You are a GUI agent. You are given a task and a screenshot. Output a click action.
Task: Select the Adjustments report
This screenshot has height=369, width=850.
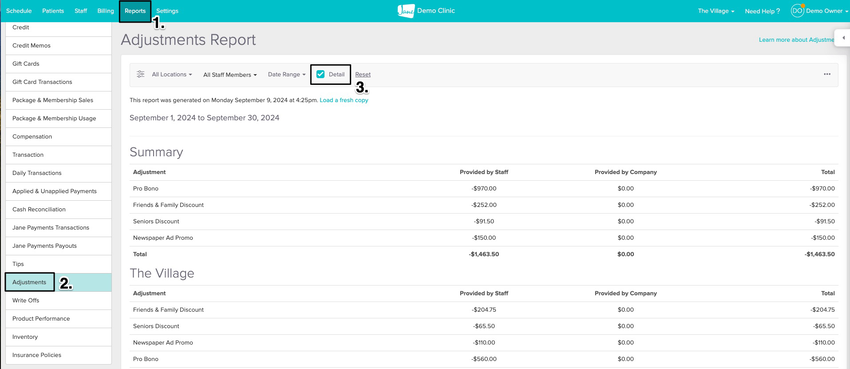tap(59, 282)
